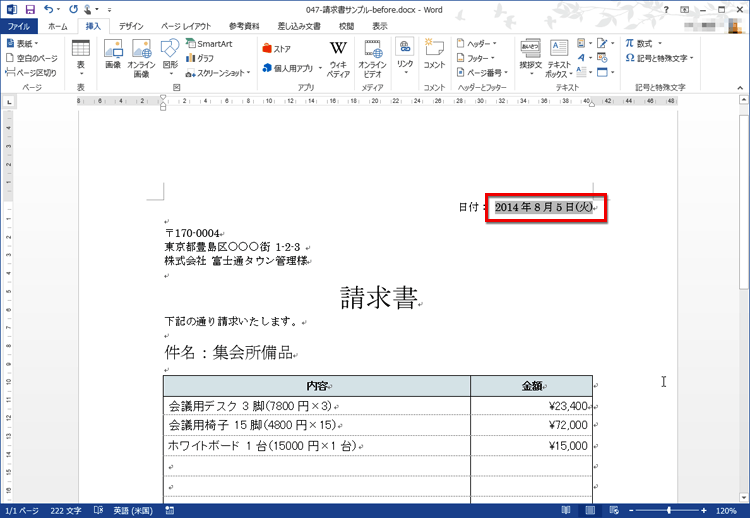Insert a greeting with 挨拶文
Viewport: 750px width, 518px height.
click(x=530, y=57)
